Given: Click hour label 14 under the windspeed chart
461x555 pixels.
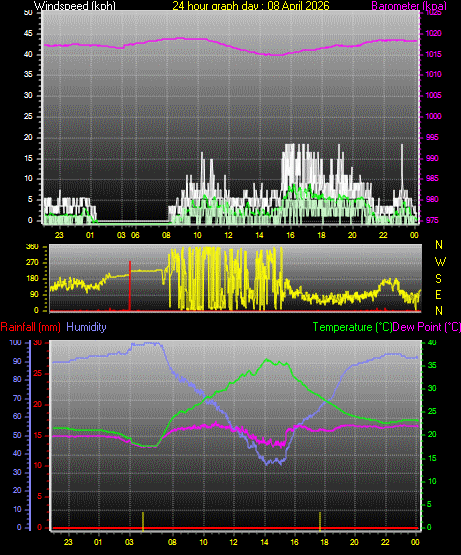Looking at the screenshot, I should pos(260,235).
